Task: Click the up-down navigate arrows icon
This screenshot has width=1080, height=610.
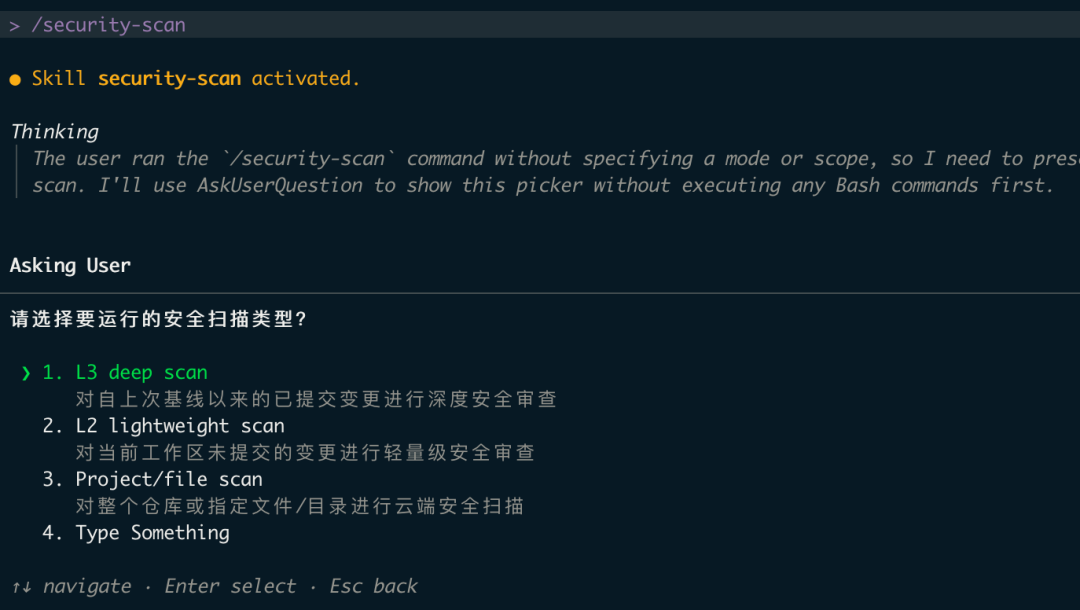Action: click(x=22, y=587)
